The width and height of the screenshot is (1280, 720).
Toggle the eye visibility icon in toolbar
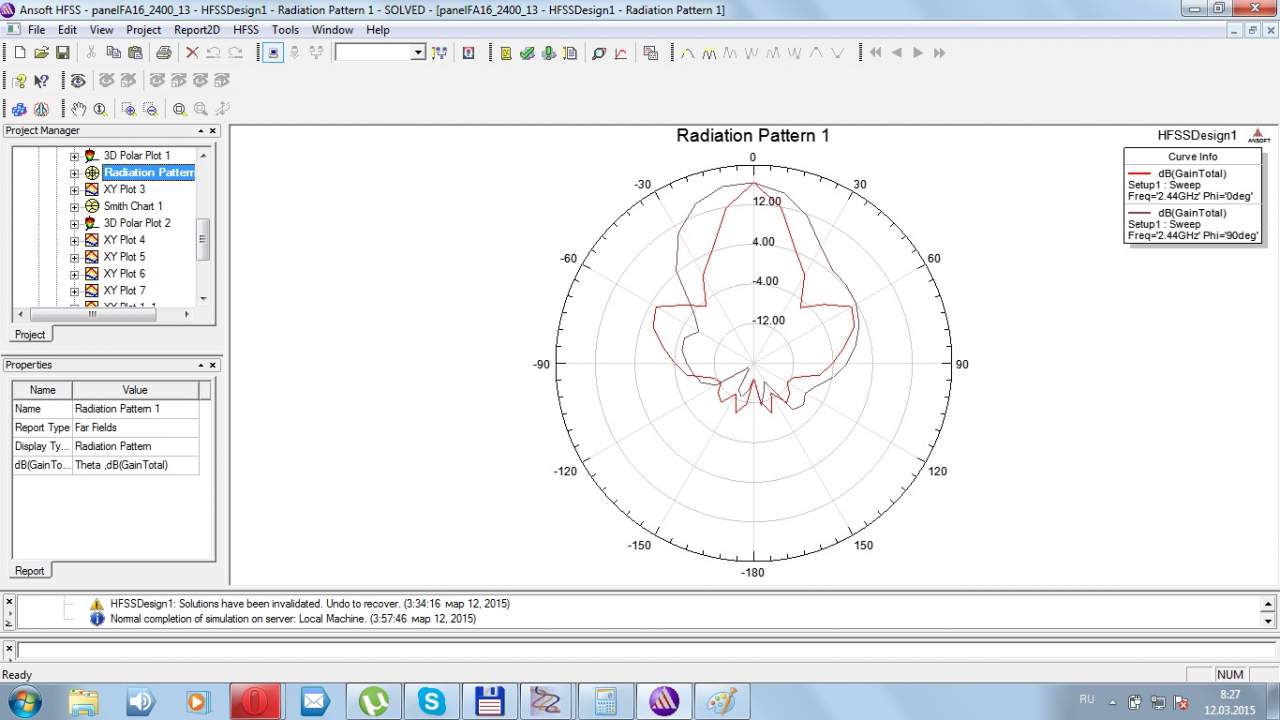(x=78, y=81)
